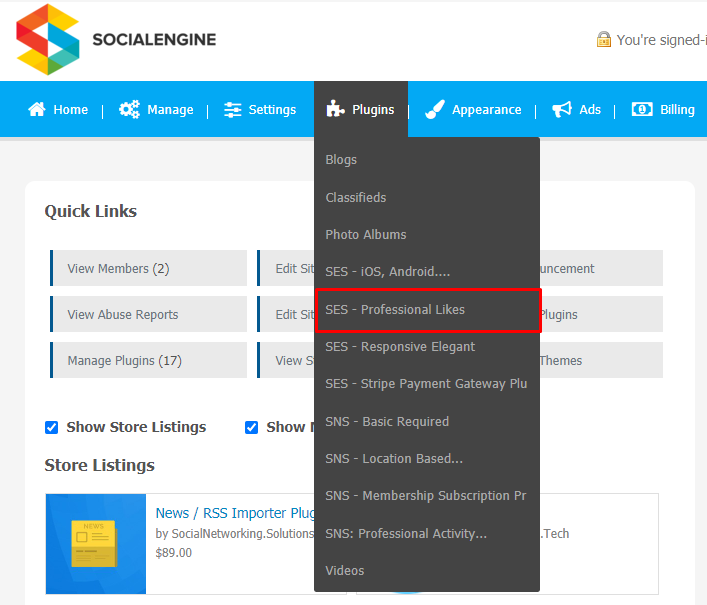Click the $89.00 price text
This screenshot has height=605, width=707.
click(x=174, y=553)
